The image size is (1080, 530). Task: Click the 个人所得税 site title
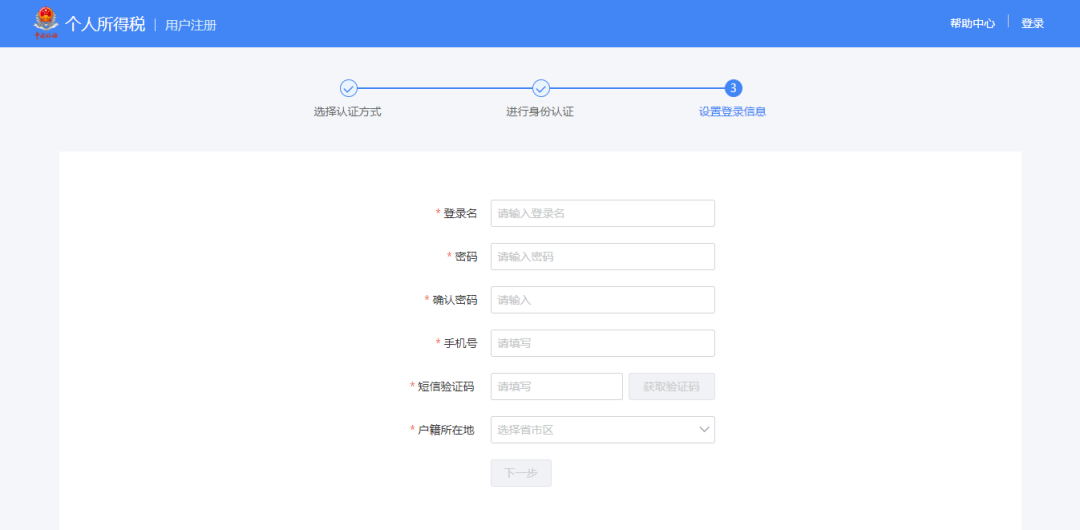105,23
